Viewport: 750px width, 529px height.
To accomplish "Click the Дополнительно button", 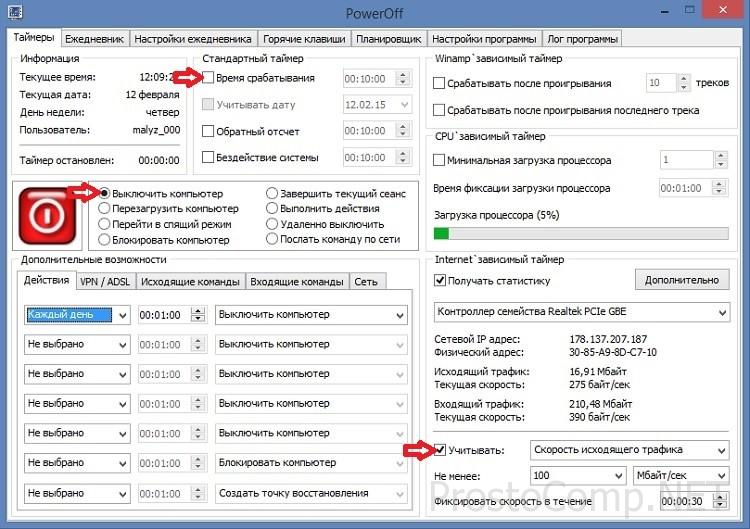I will coord(681,281).
